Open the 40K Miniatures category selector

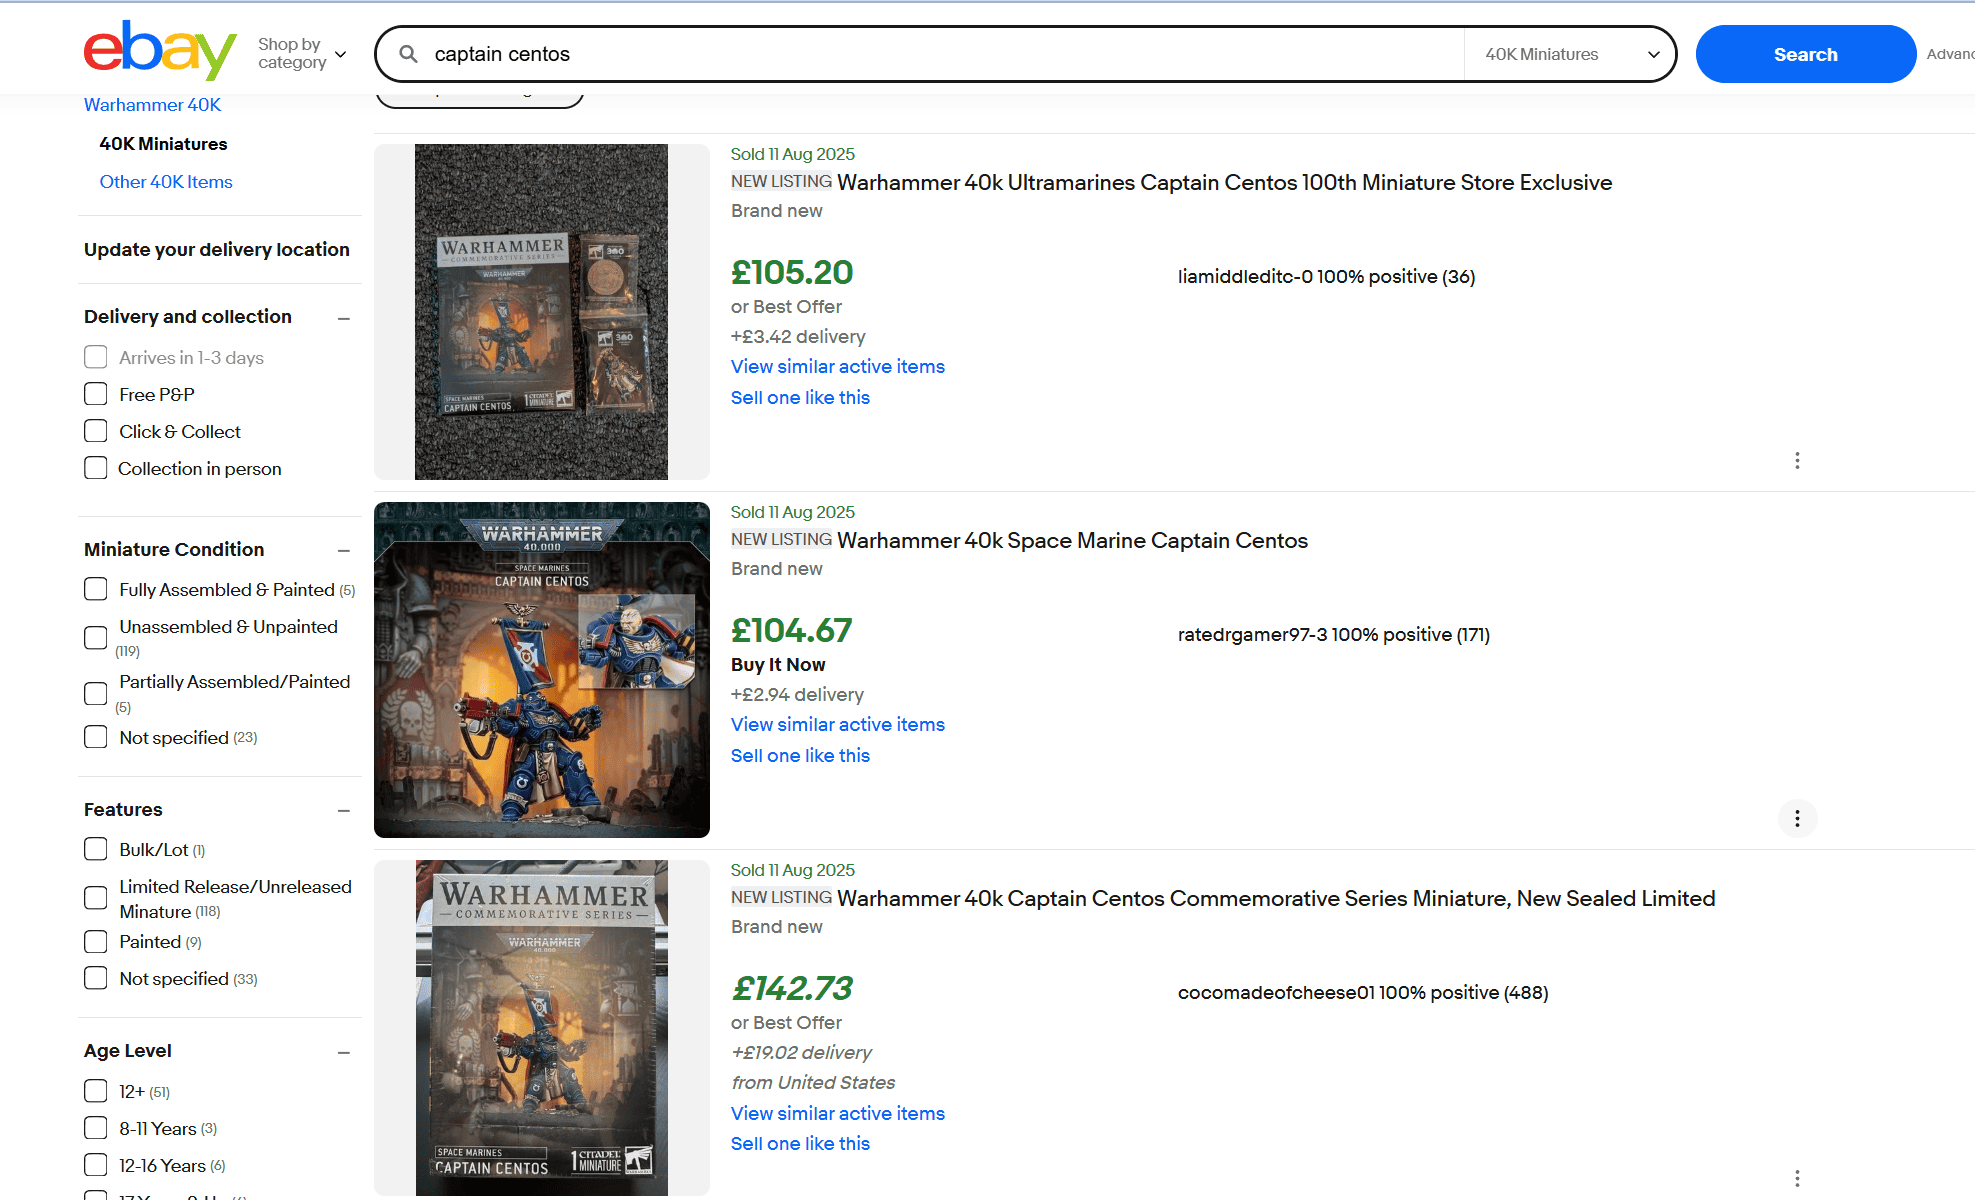1570,54
